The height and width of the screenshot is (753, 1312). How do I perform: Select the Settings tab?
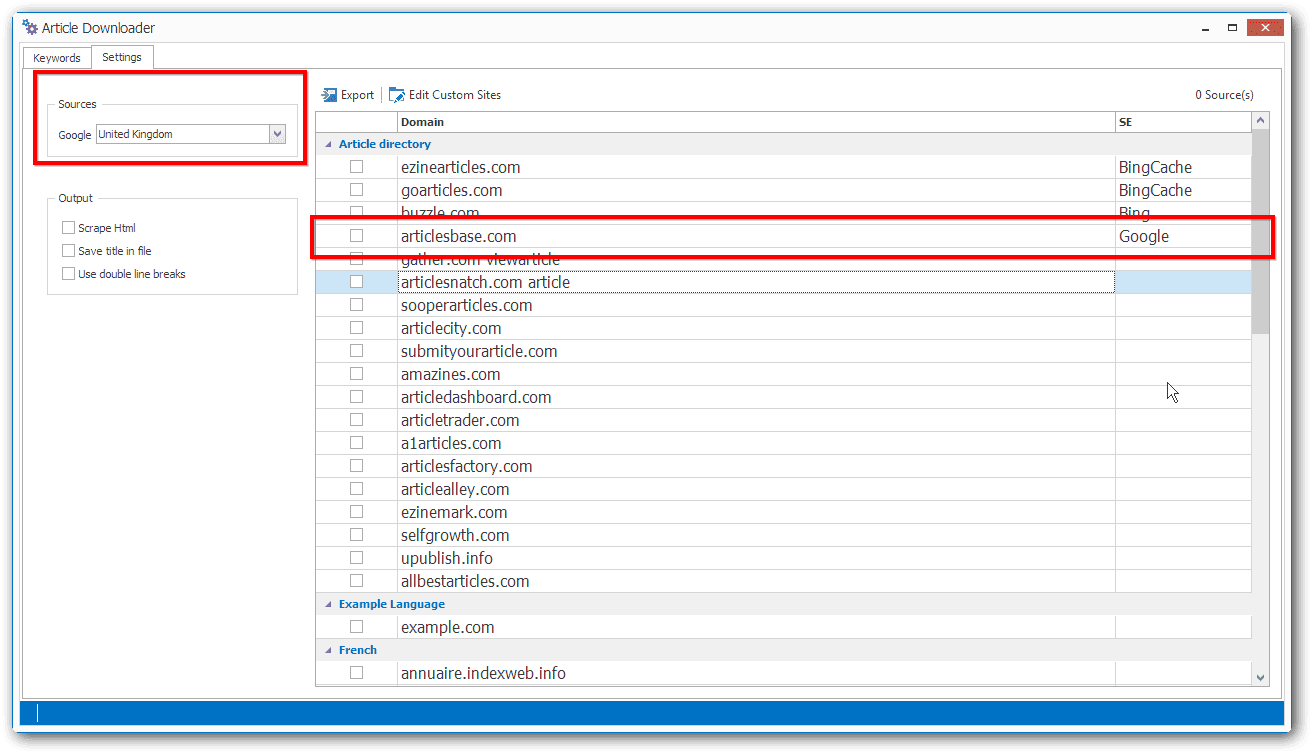point(122,57)
